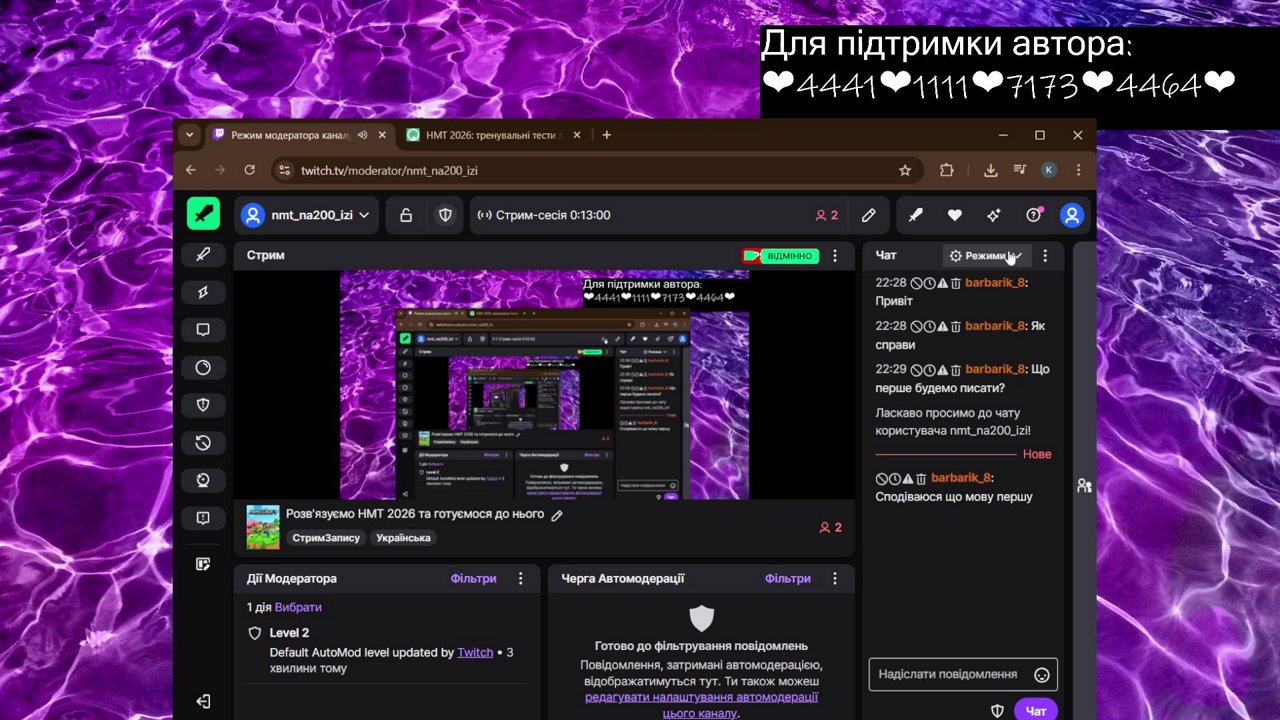Click the edit-layout widget icon in sidebar

(203, 564)
